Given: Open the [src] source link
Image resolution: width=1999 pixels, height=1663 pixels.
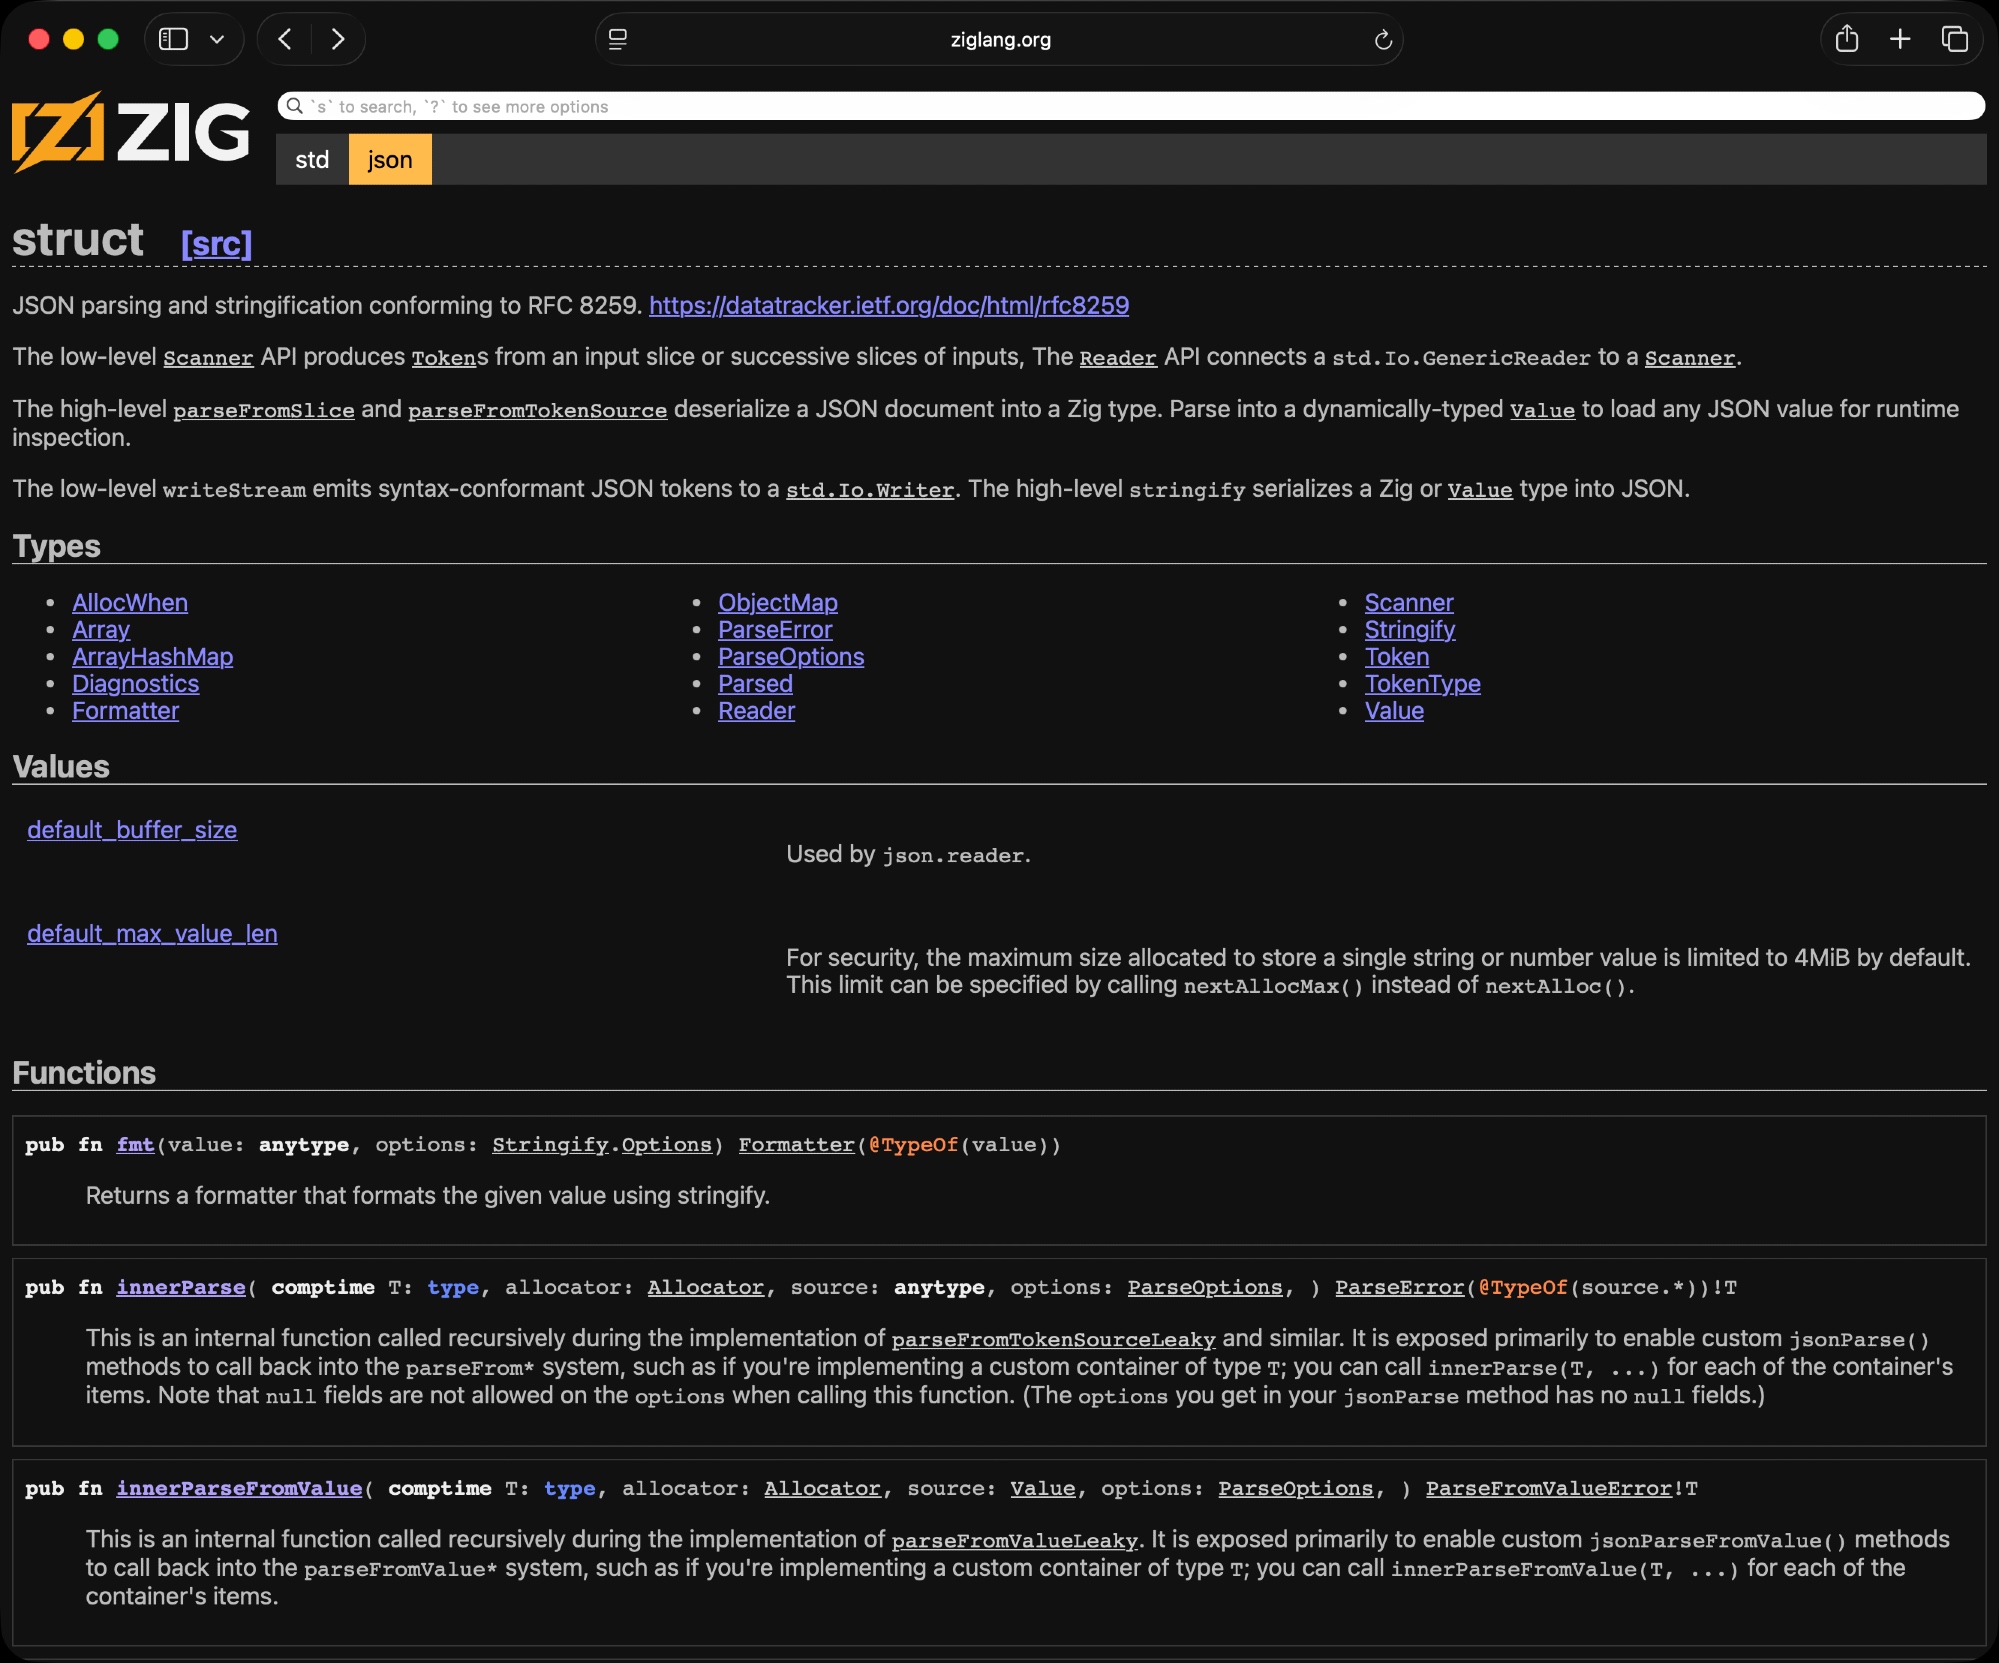Looking at the screenshot, I should click(x=216, y=243).
